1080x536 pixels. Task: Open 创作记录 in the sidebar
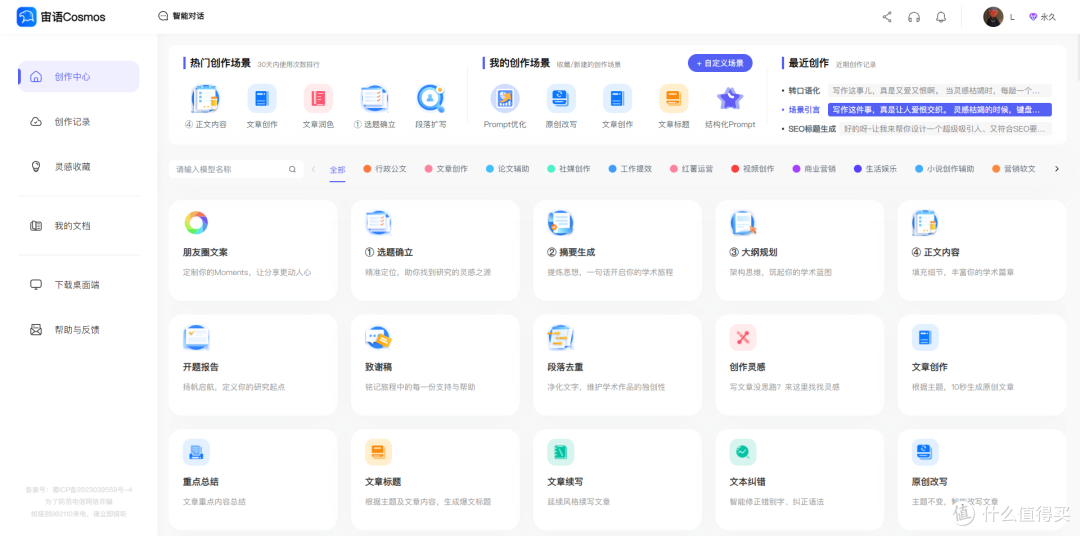tap(72, 122)
